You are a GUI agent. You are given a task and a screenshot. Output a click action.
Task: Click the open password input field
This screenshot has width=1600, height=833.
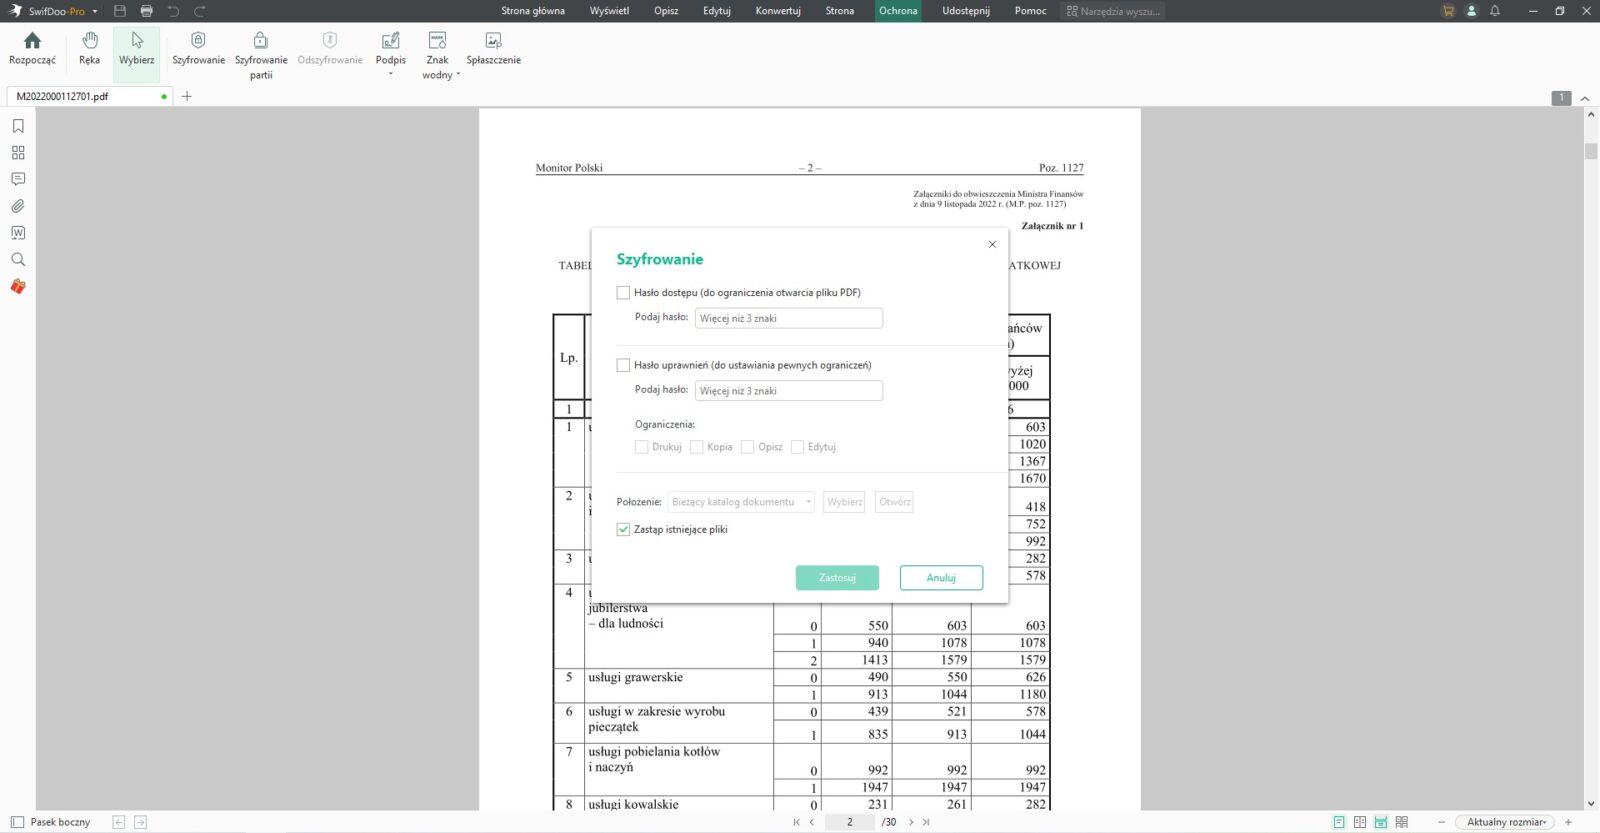pos(789,318)
